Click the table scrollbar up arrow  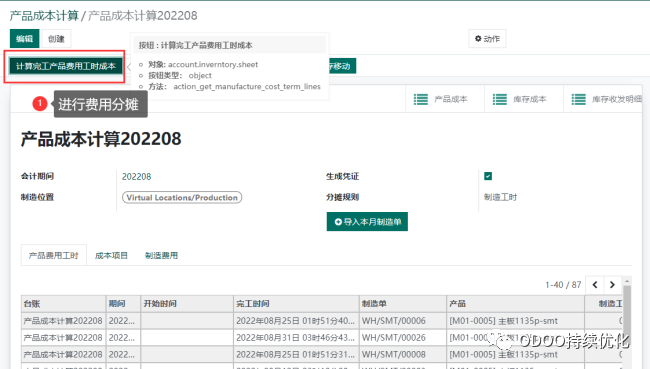(x=627, y=281)
